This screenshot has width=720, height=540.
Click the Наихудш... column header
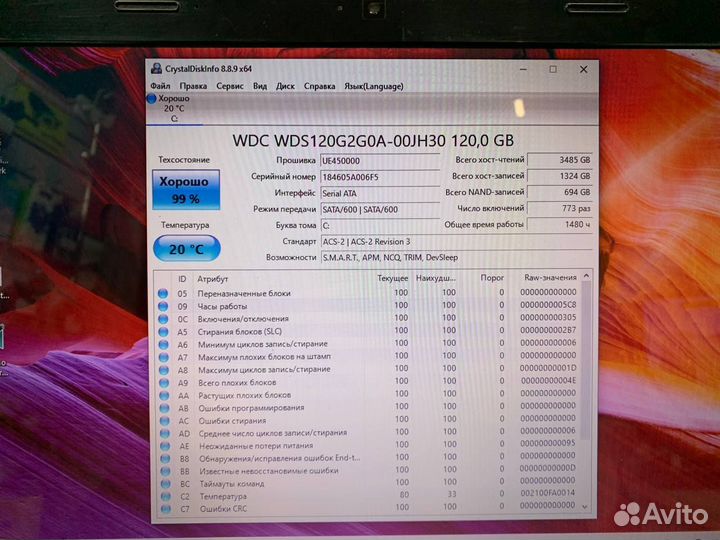pyautogui.click(x=436, y=278)
